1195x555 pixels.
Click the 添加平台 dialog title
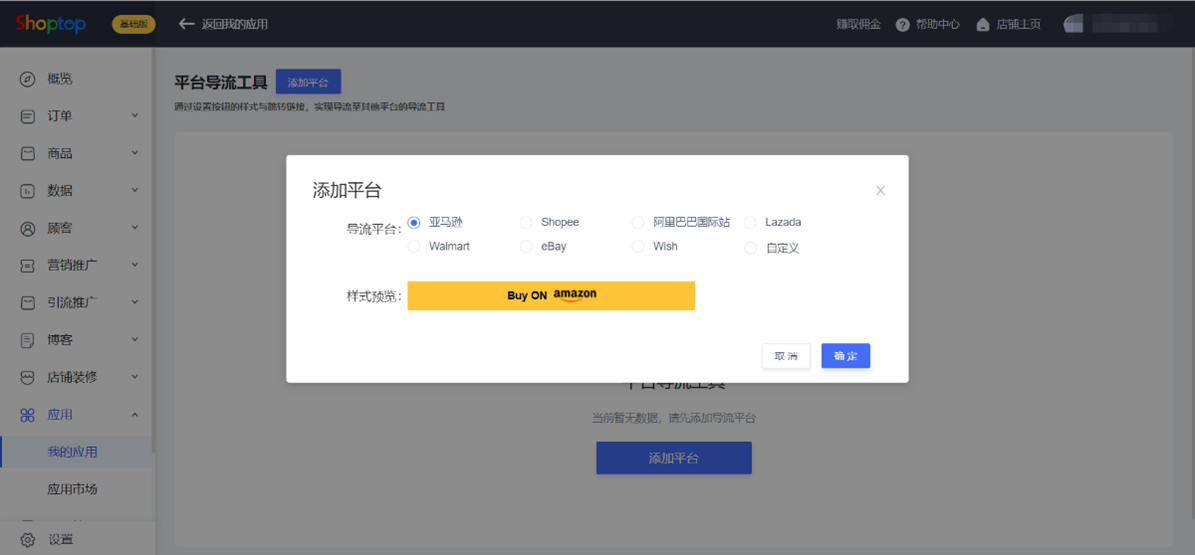point(347,191)
